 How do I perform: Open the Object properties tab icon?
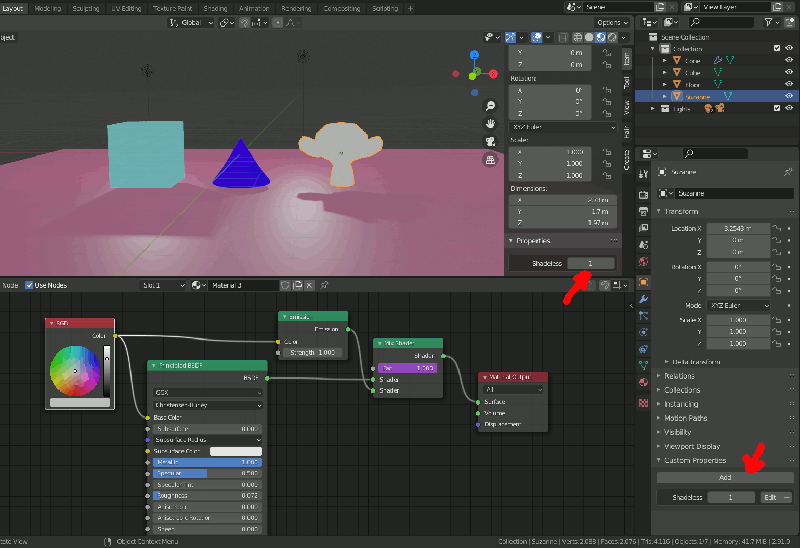(643, 282)
